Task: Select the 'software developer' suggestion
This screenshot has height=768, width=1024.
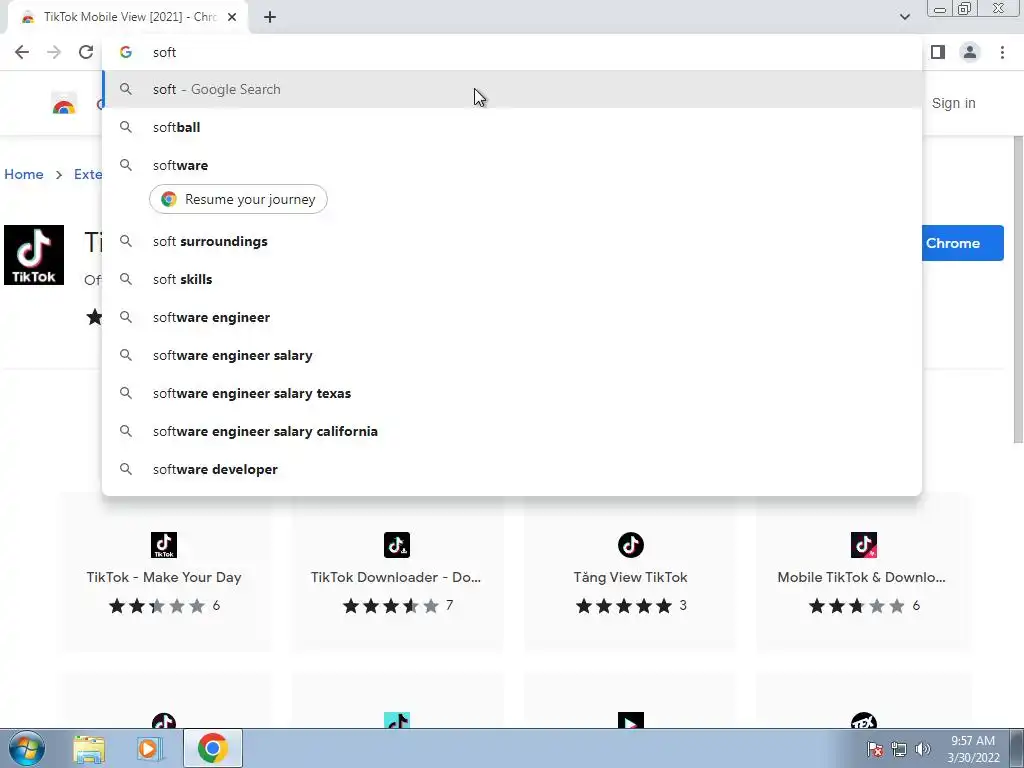Action: pyautogui.click(x=512, y=469)
